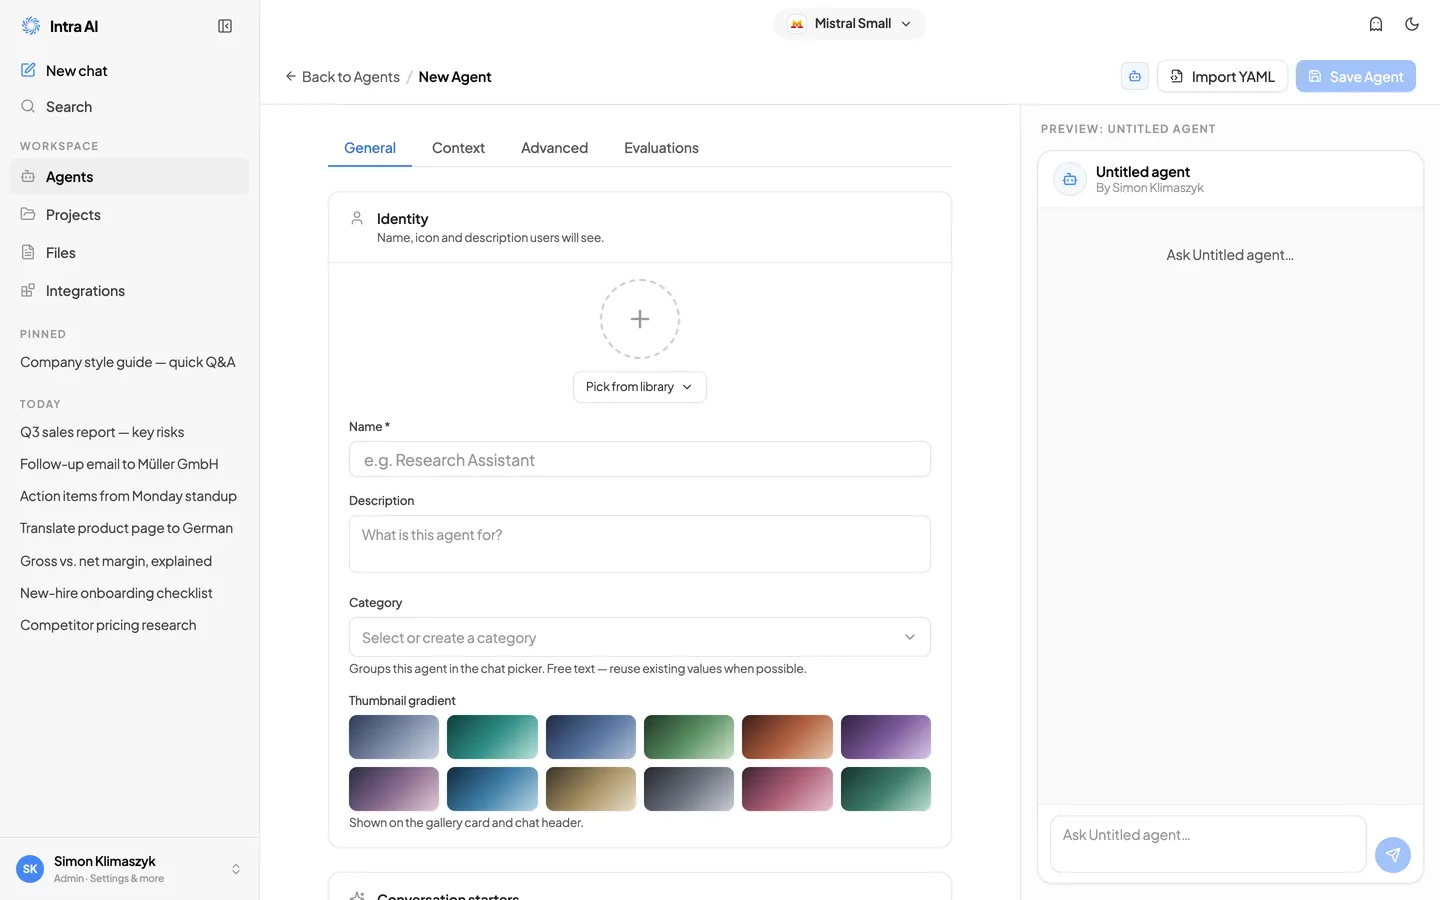
Task: Select the slate gray-blue thumbnail gradient
Action: [394, 737]
